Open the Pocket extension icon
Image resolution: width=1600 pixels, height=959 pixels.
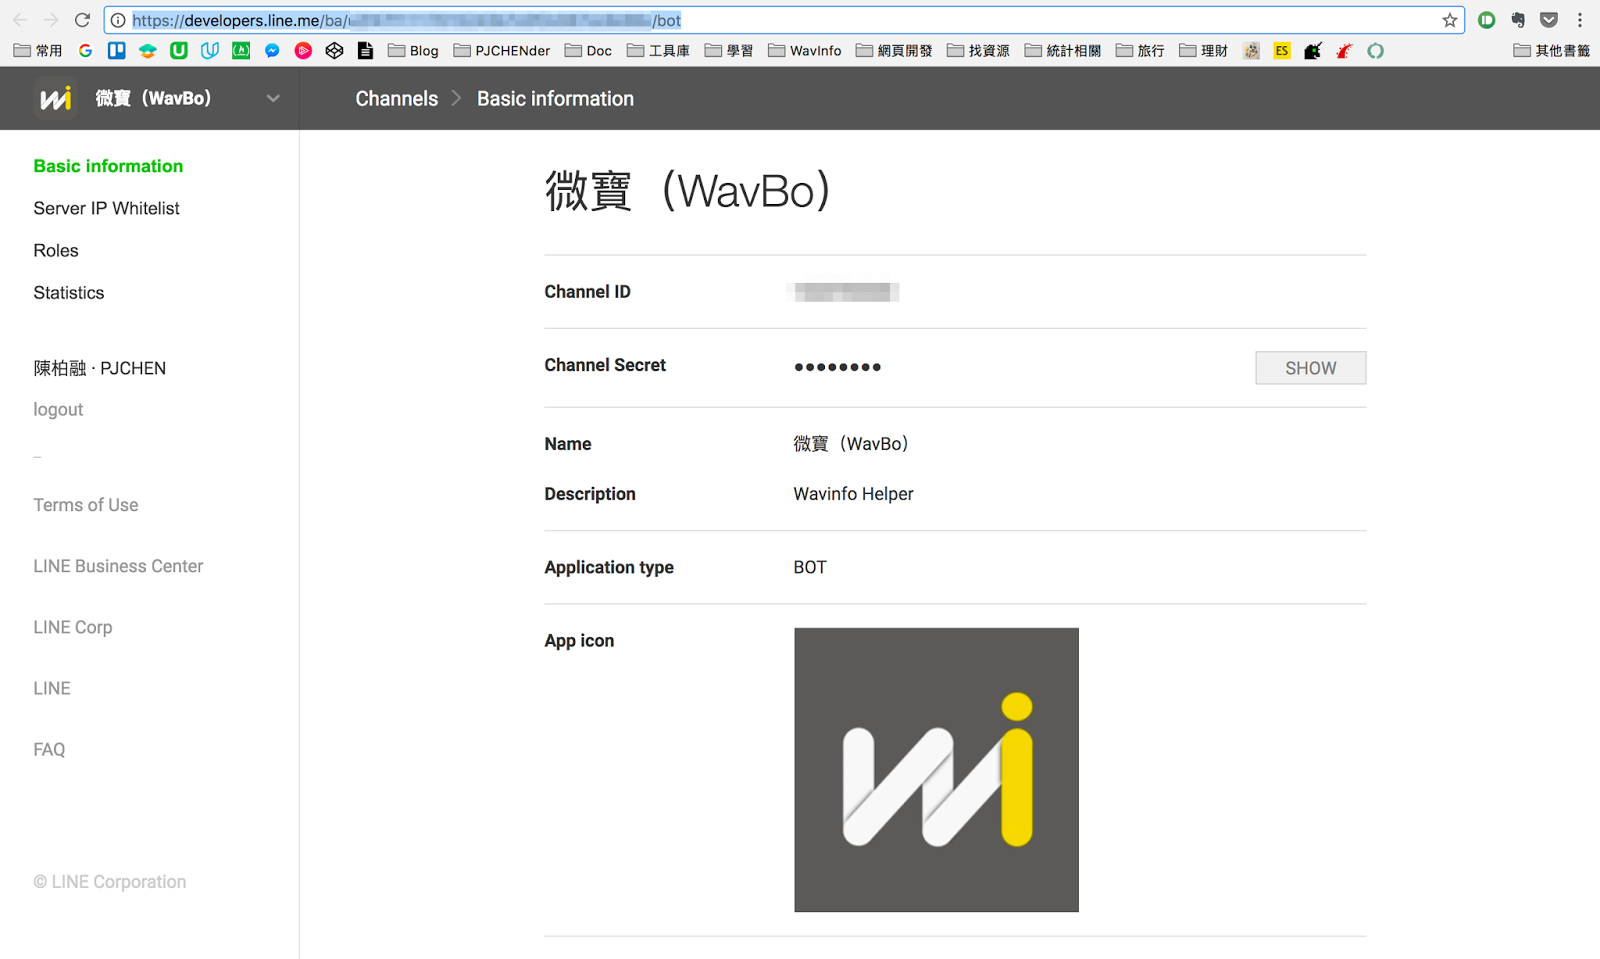click(x=1549, y=20)
